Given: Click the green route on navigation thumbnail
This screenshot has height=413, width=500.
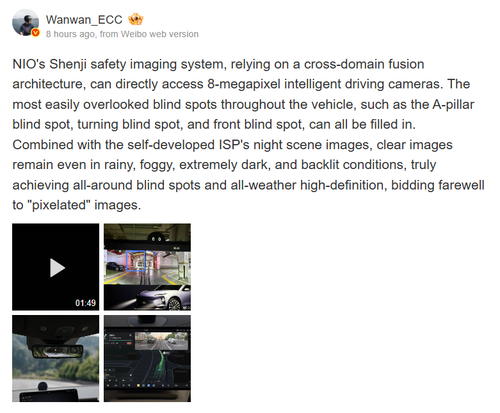Looking at the screenshot, I should pos(161,360).
